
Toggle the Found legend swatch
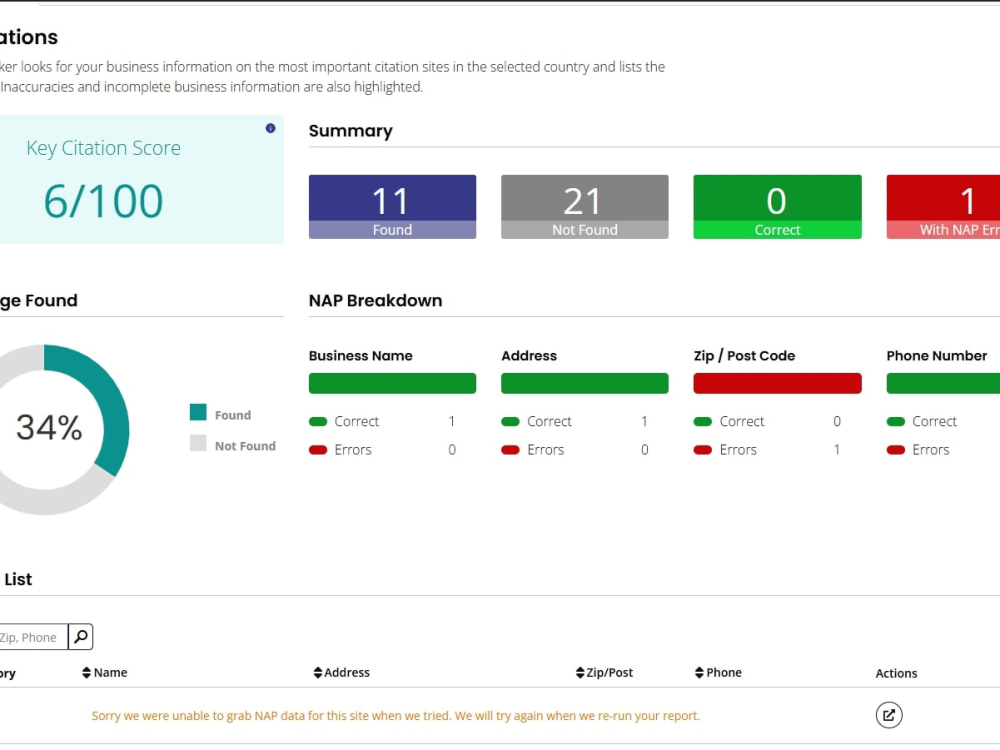(198, 412)
